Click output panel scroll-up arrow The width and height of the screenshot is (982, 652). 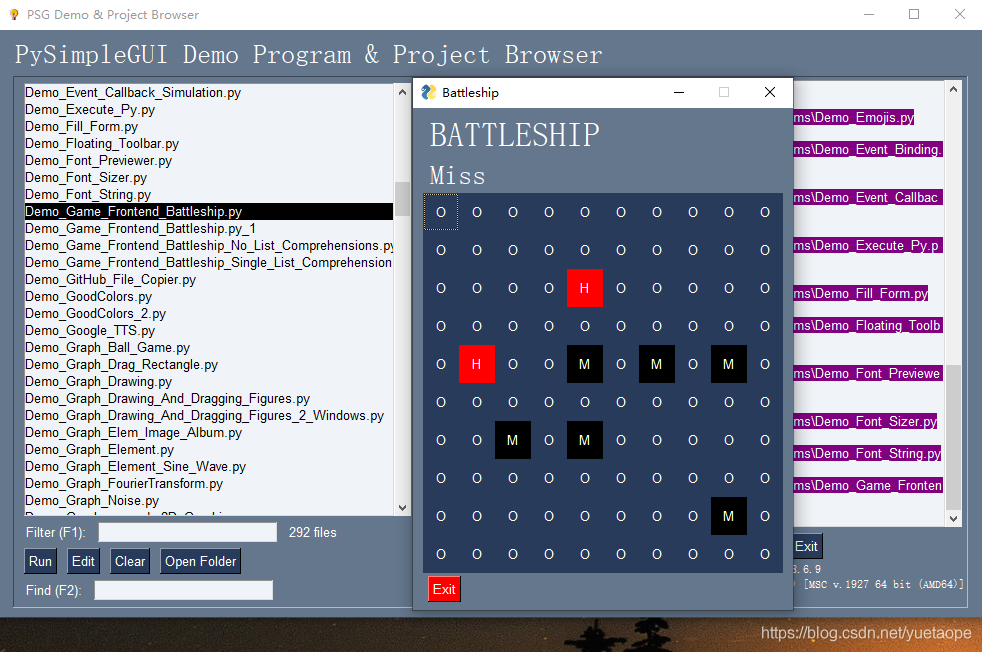[953, 90]
